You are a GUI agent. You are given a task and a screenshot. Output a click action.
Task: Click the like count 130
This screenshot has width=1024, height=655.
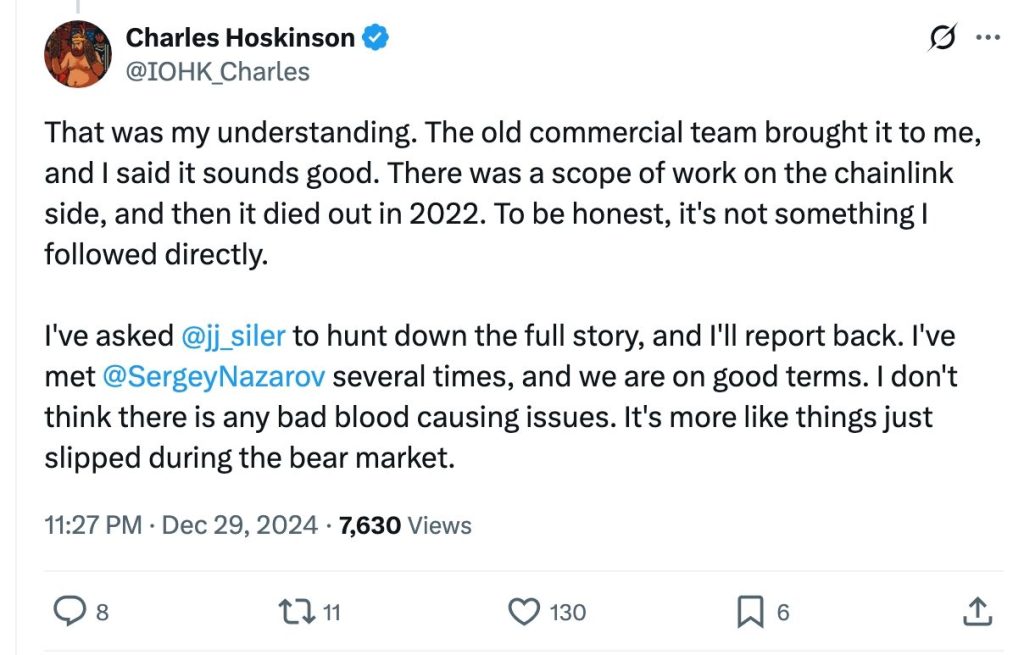pyautogui.click(x=568, y=612)
